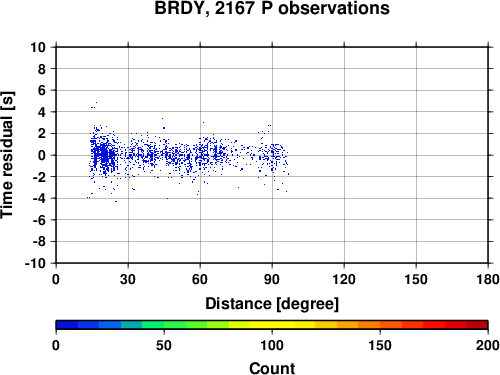Click the 180 tick on the distance axis

[x=487, y=279]
